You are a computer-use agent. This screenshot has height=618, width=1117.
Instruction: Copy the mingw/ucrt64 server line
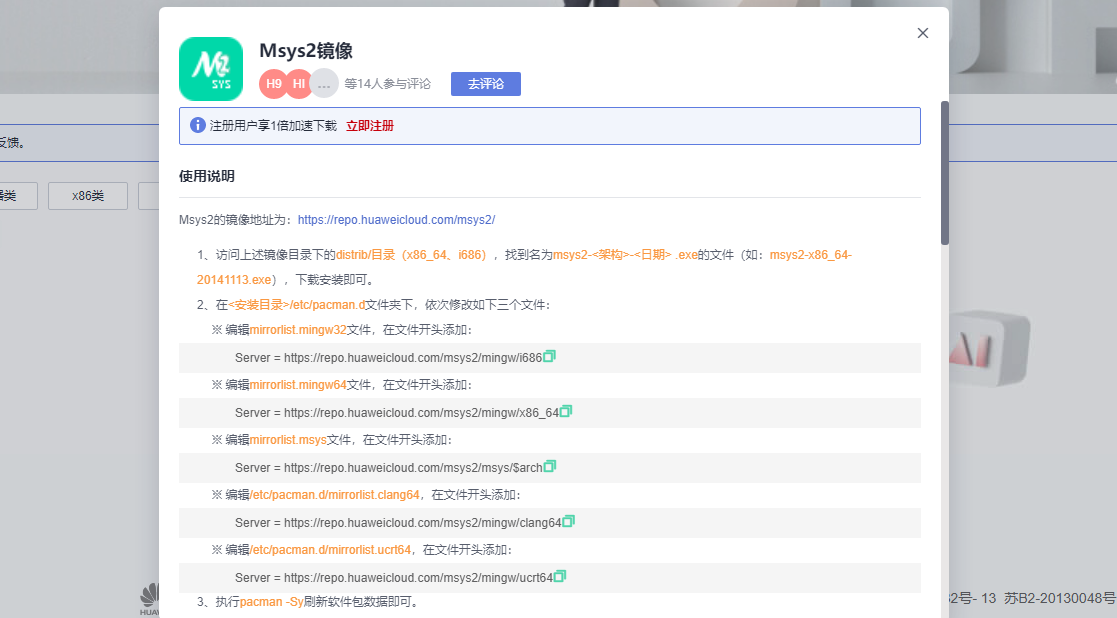[560, 576]
